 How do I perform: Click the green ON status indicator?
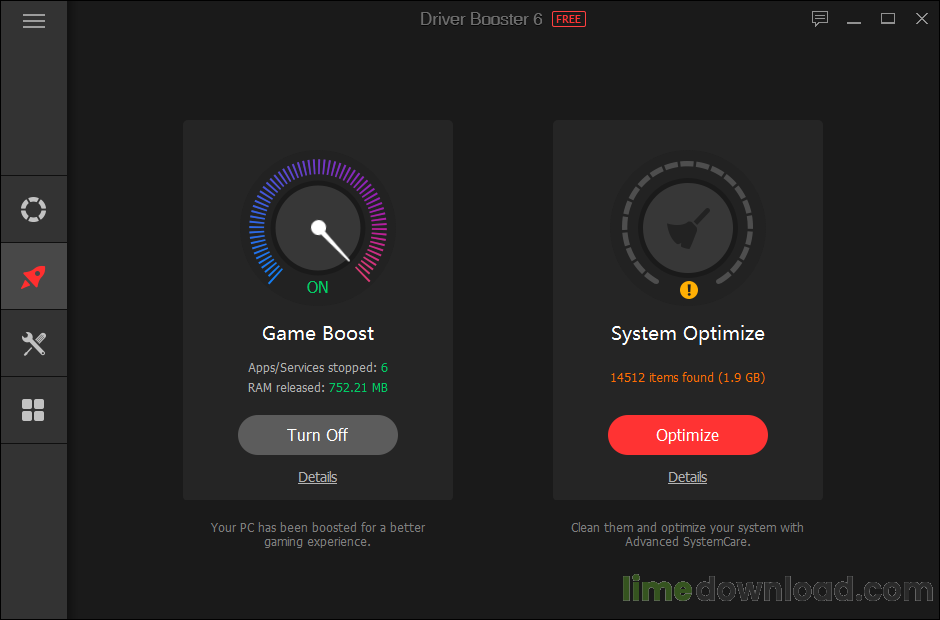317,287
